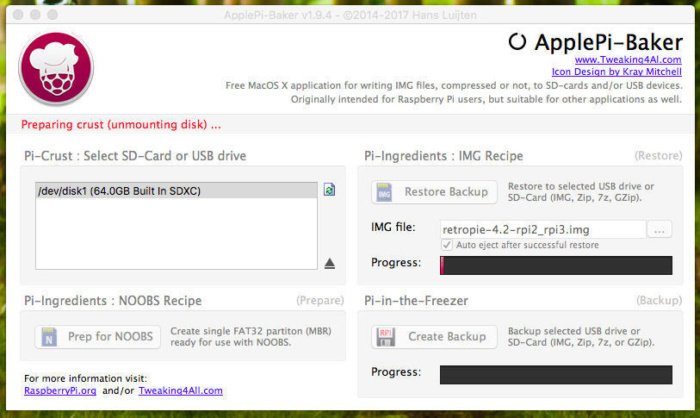Visit the RaspberryPi.org link
The width and height of the screenshot is (700, 418).
60,390
